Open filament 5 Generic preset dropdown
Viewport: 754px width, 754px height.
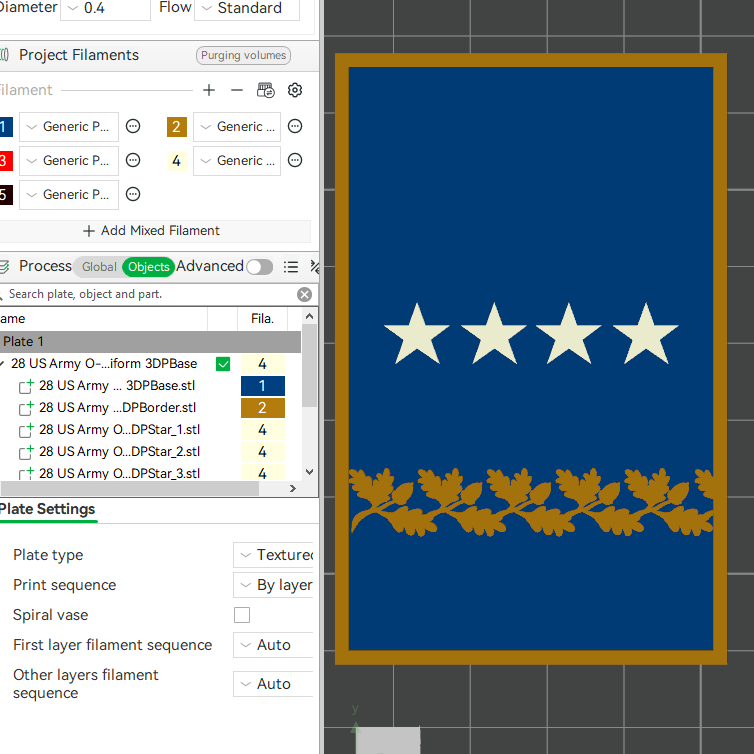tap(69, 195)
